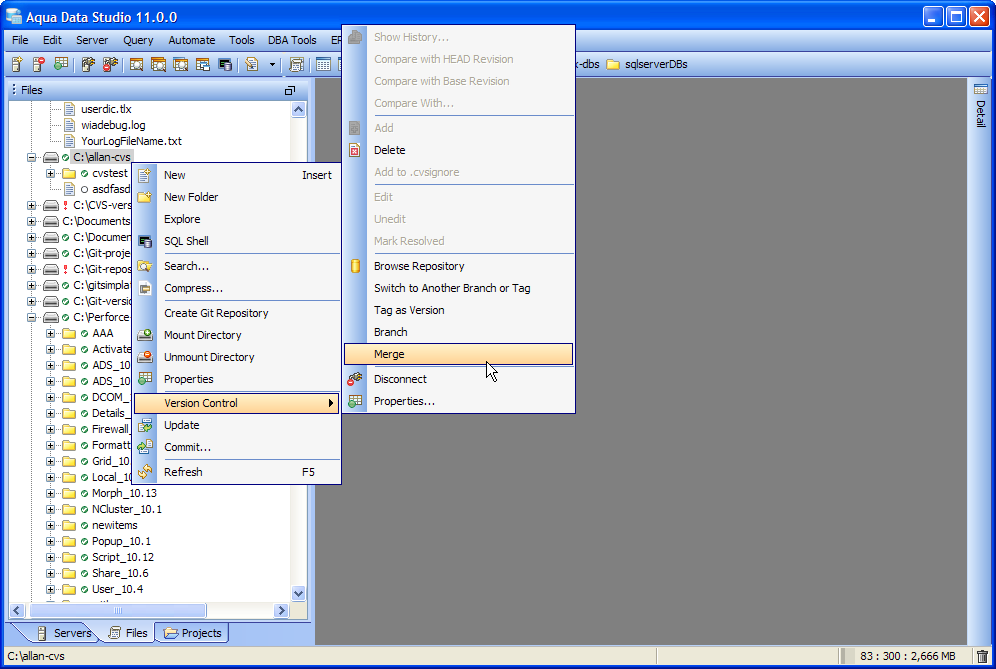This screenshot has height=669, width=996.
Task: Expand the cvstest folder node
Action: tap(50, 173)
